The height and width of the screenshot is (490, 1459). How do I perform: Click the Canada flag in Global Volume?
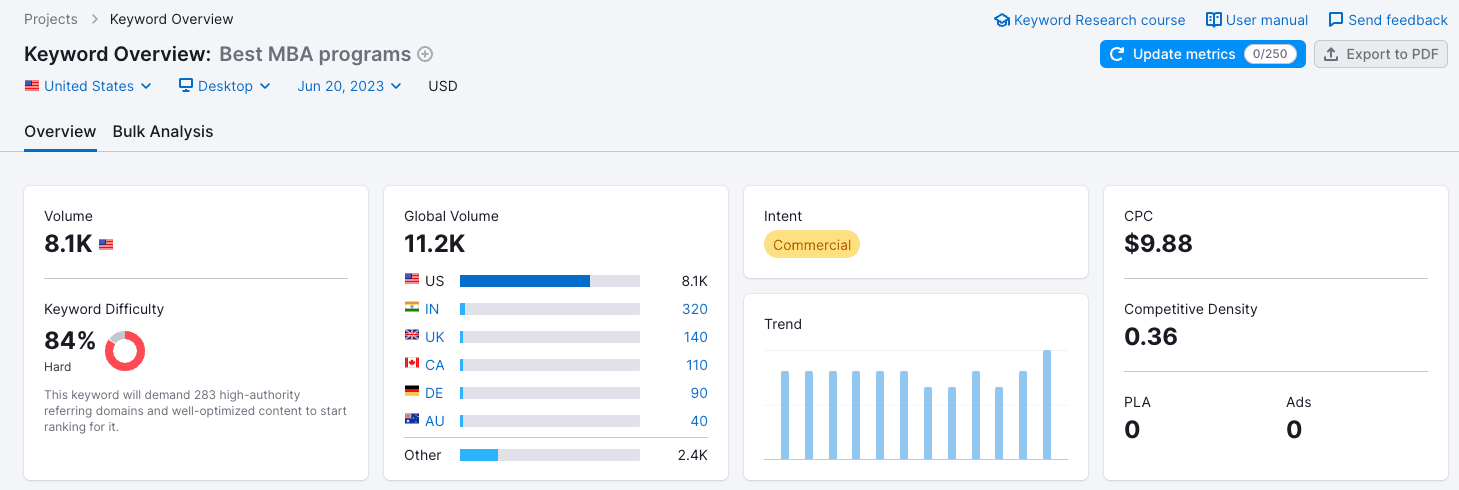pos(412,364)
